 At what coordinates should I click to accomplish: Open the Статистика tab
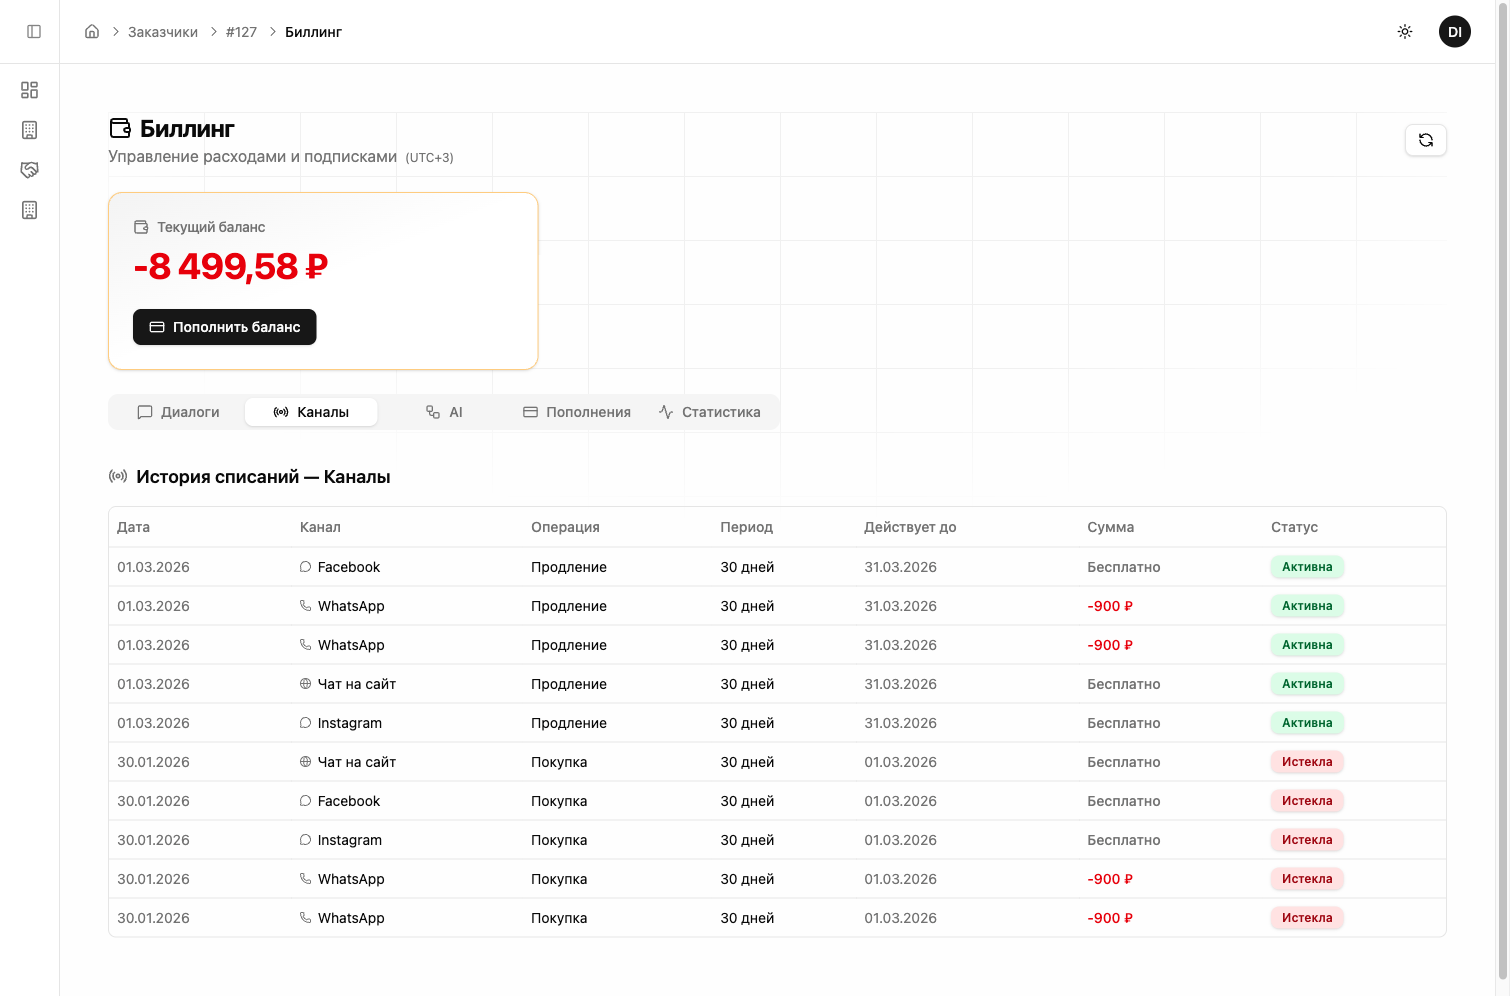(x=710, y=412)
